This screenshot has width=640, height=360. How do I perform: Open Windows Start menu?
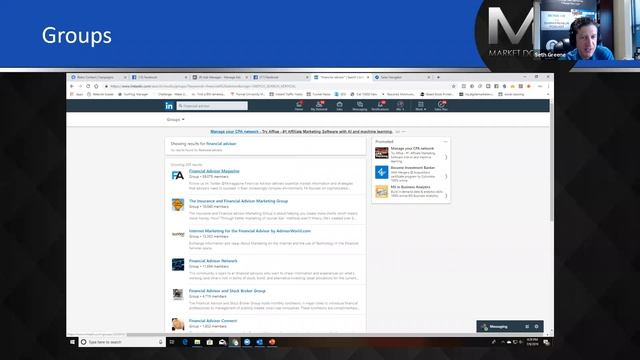click(x=73, y=342)
